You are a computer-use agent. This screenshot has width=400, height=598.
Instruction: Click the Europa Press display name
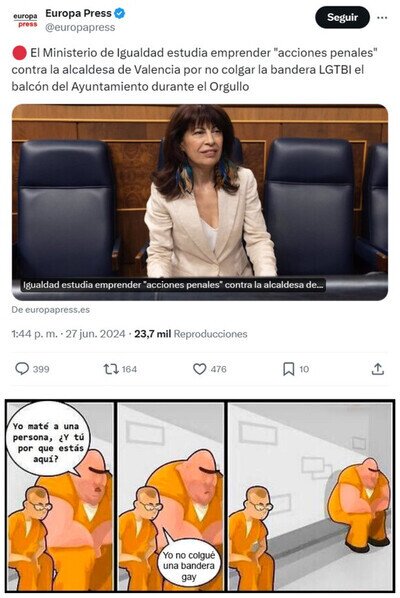click(78, 13)
